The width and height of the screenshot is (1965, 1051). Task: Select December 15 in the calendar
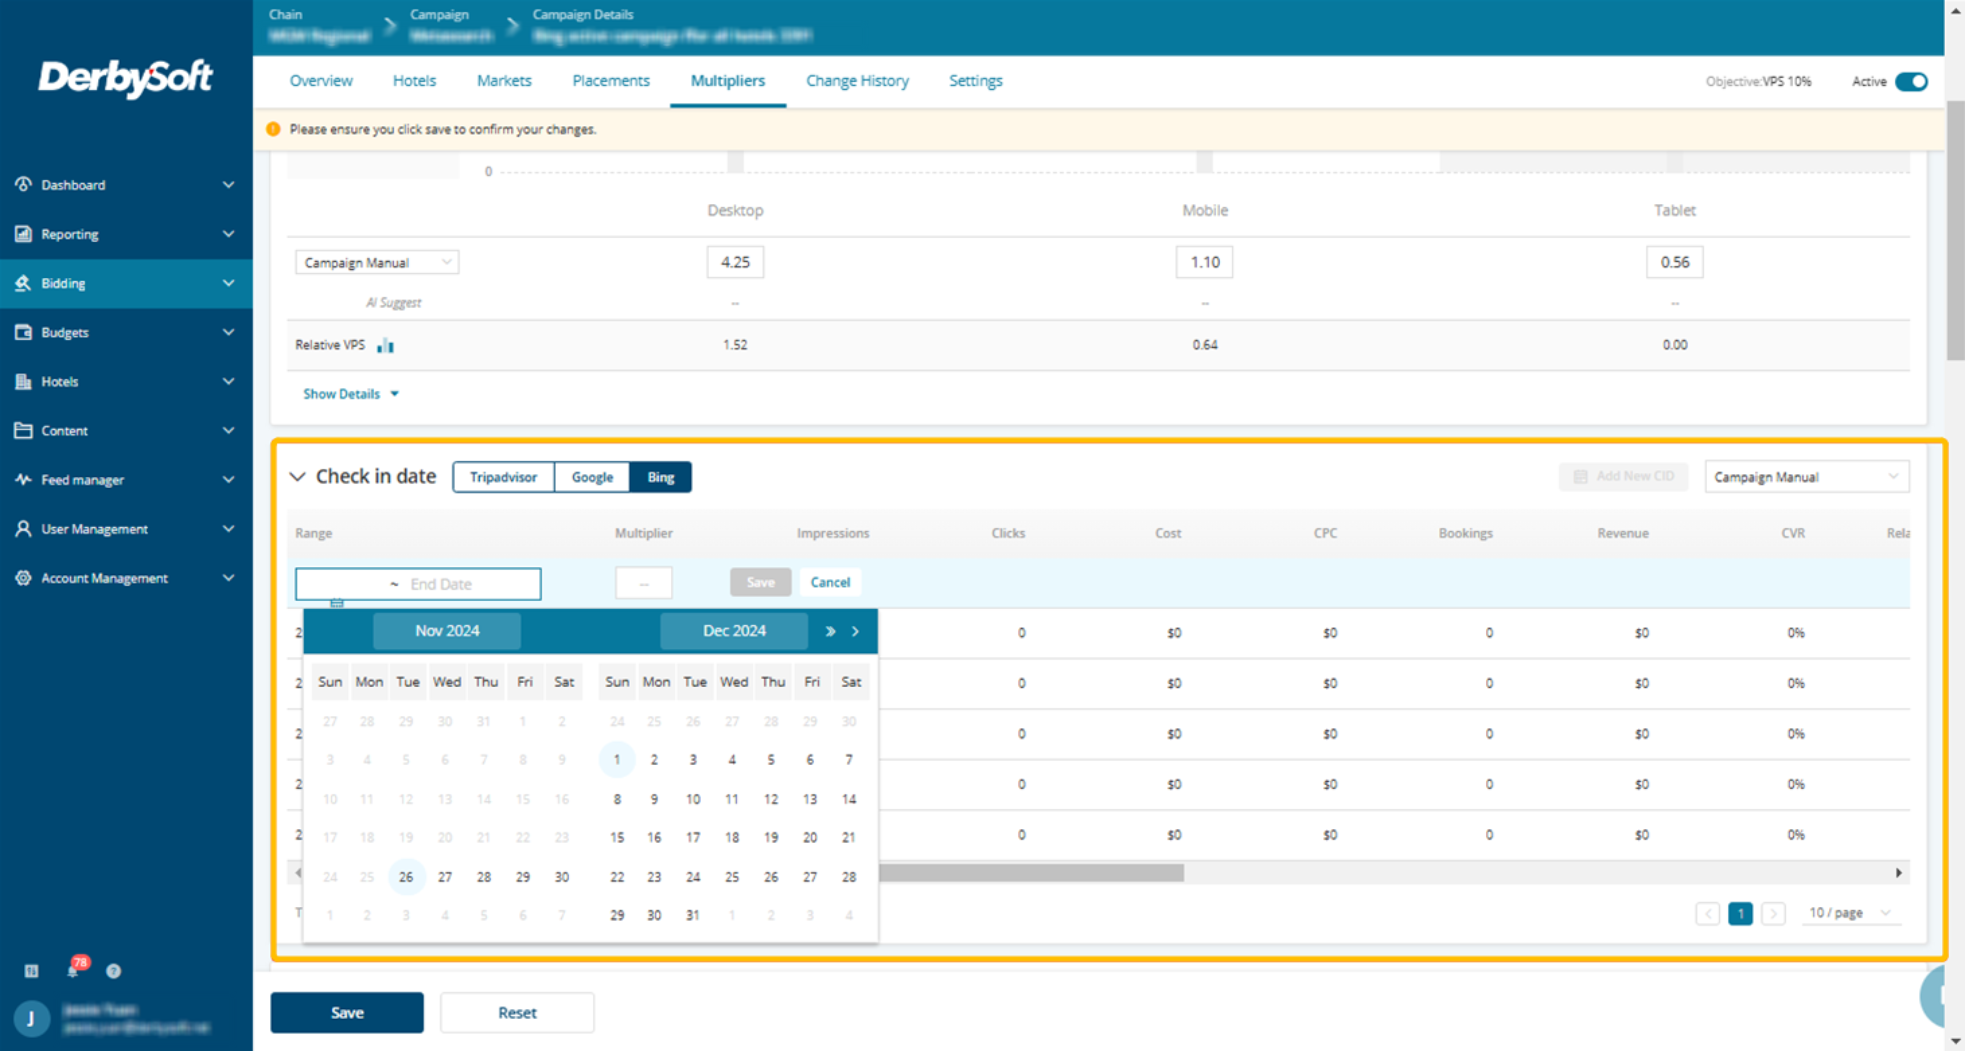tap(617, 837)
